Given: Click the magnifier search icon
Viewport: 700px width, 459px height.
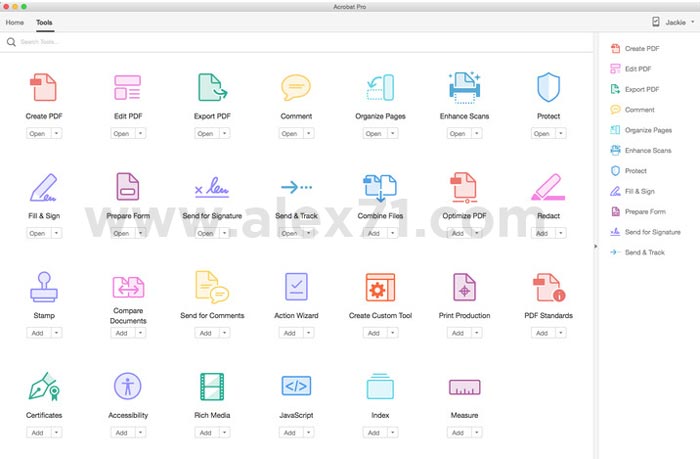Looking at the screenshot, I should coord(11,42).
